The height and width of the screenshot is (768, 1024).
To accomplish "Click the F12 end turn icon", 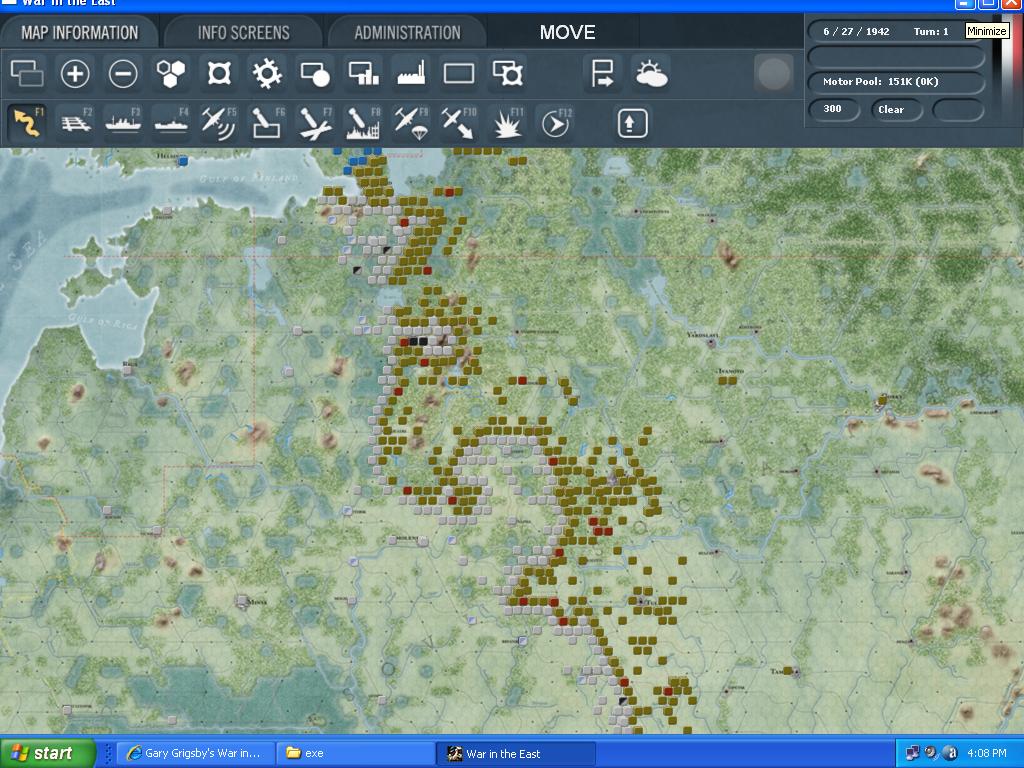I will click(556, 123).
